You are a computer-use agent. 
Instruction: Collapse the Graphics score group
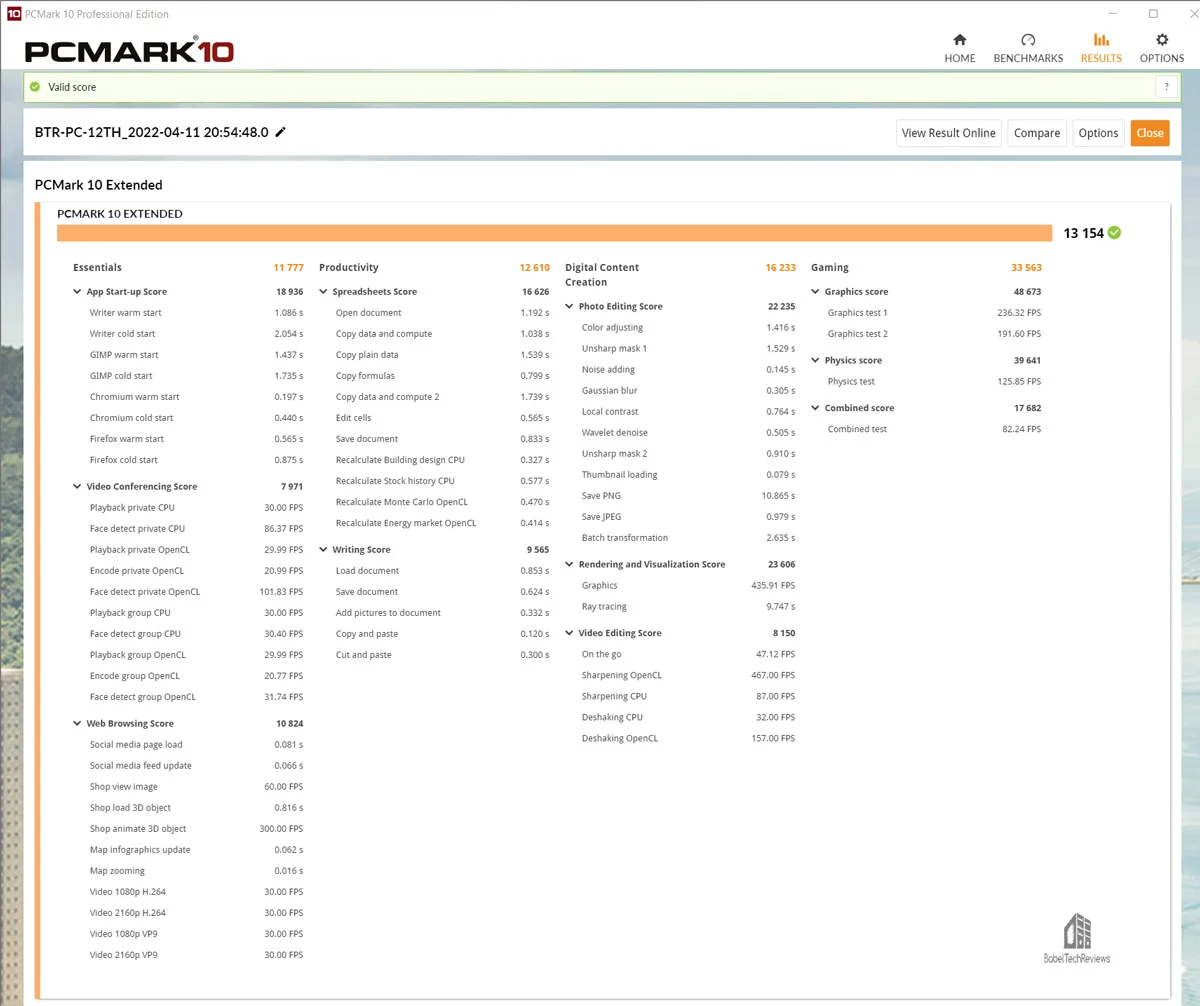pyautogui.click(x=816, y=292)
